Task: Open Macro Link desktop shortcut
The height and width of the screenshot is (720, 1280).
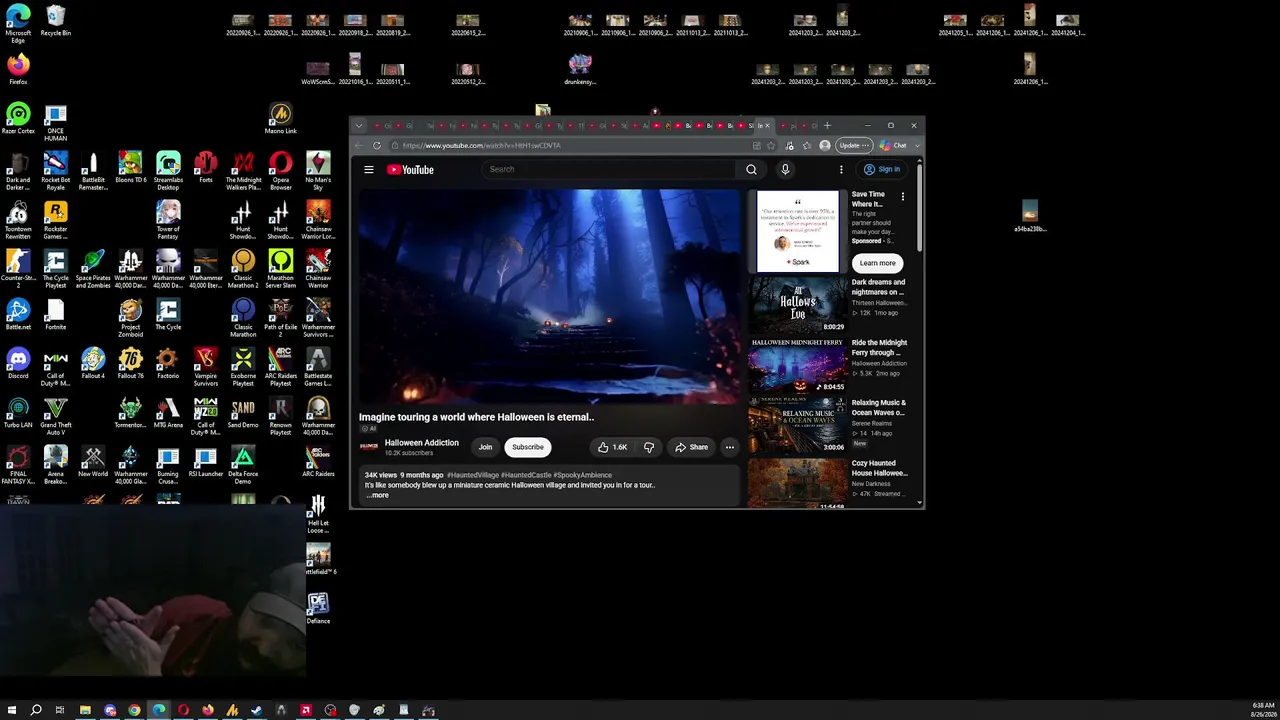Action: [281, 119]
